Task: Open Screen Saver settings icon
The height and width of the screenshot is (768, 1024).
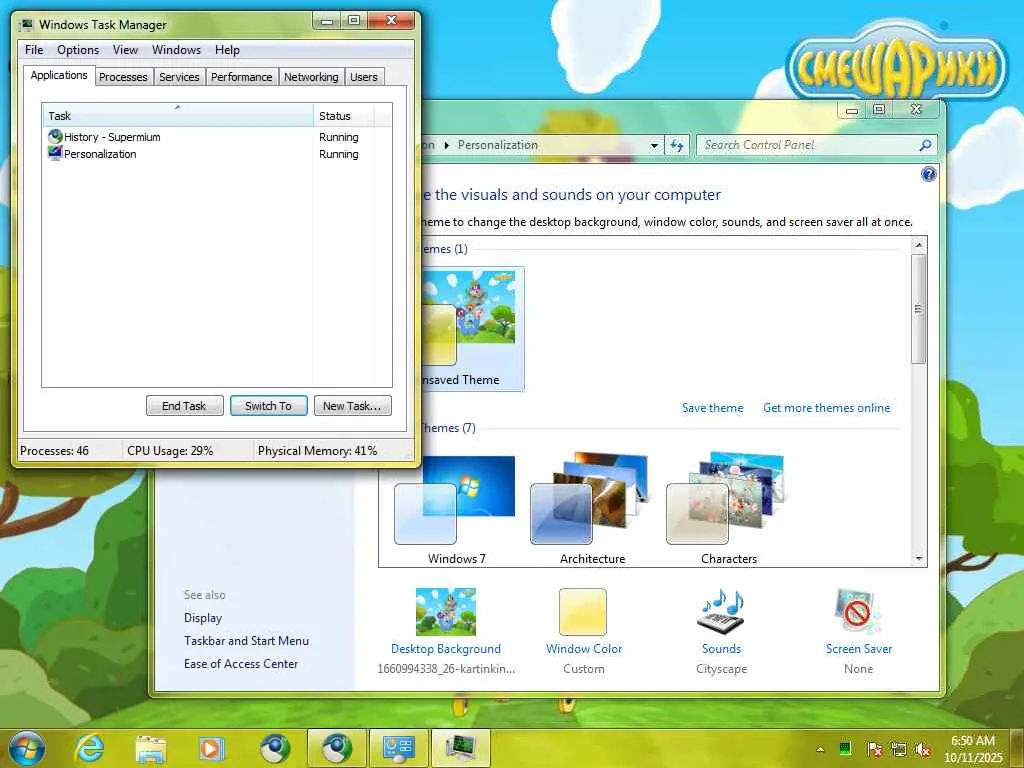Action: click(x=858, y=612)
